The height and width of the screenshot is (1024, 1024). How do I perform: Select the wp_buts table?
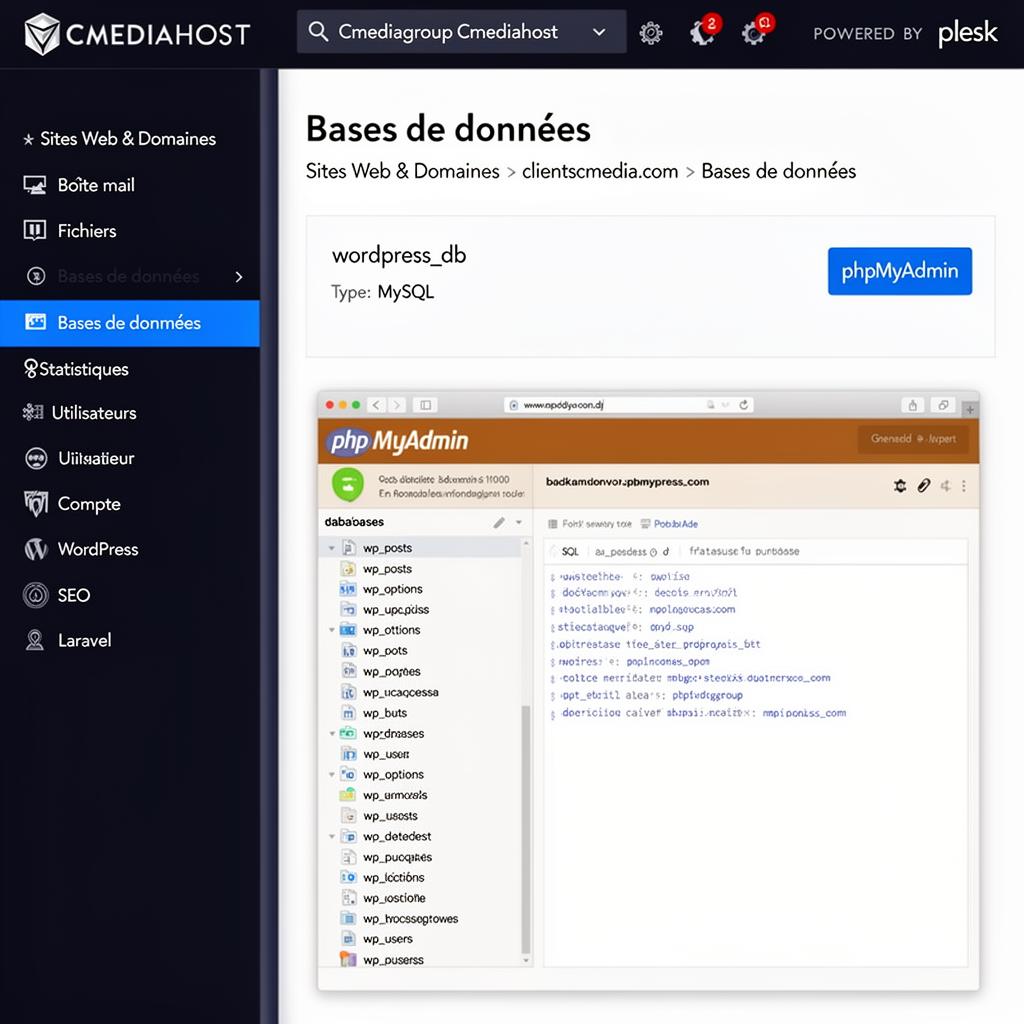point(385,713)
